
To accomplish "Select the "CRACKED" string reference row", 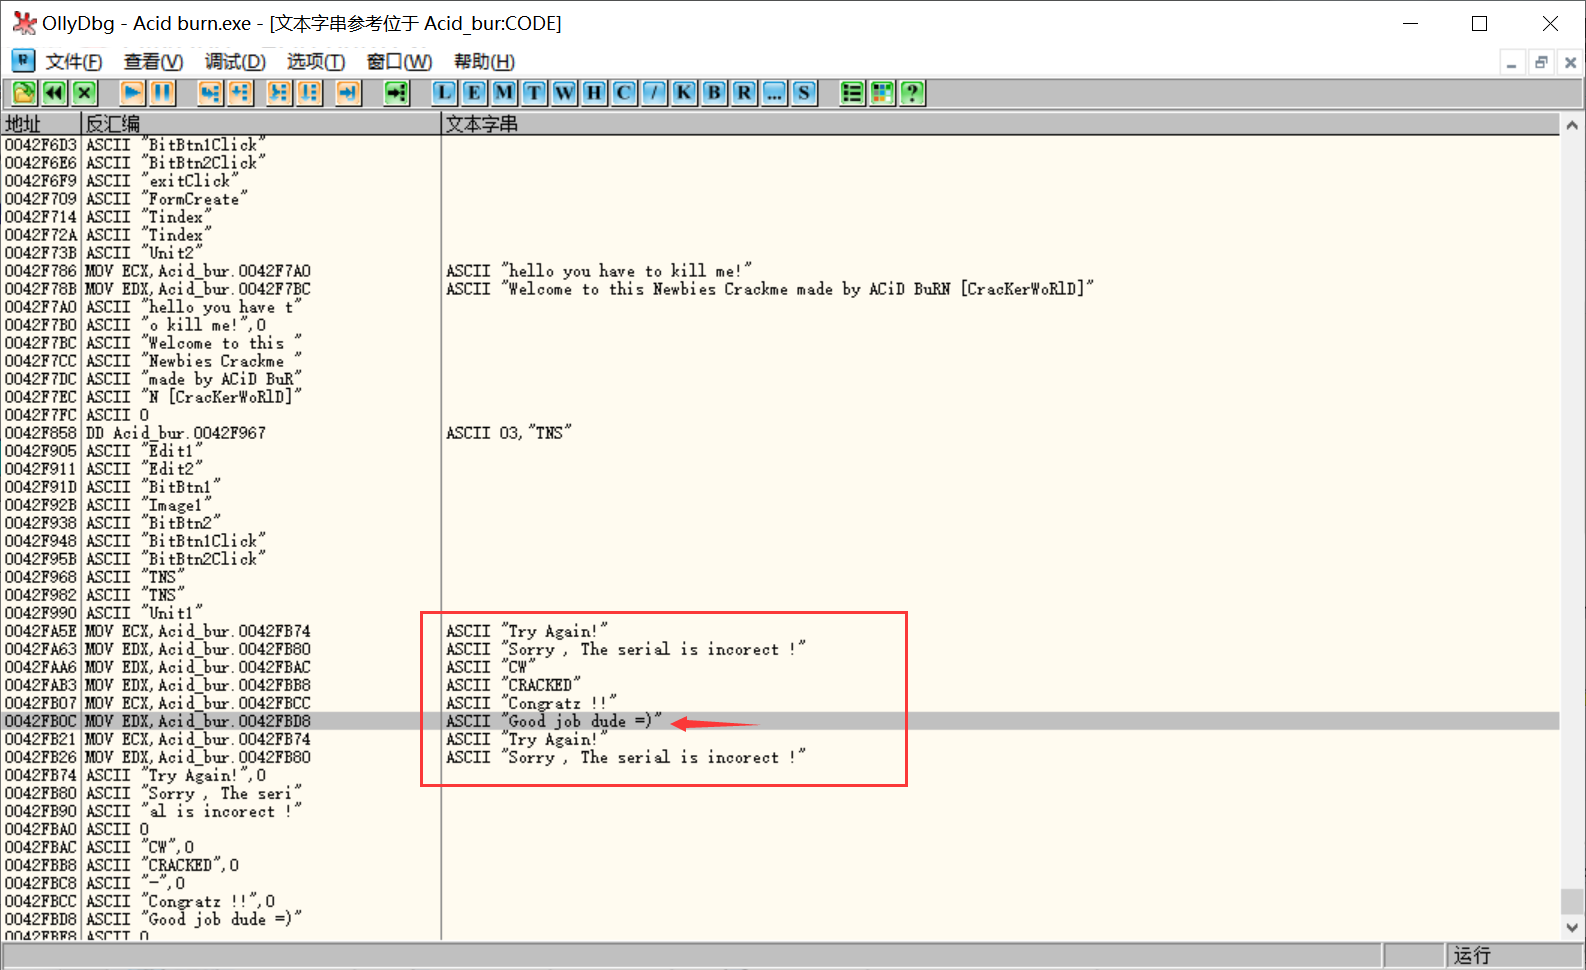I will coord(780,685).
